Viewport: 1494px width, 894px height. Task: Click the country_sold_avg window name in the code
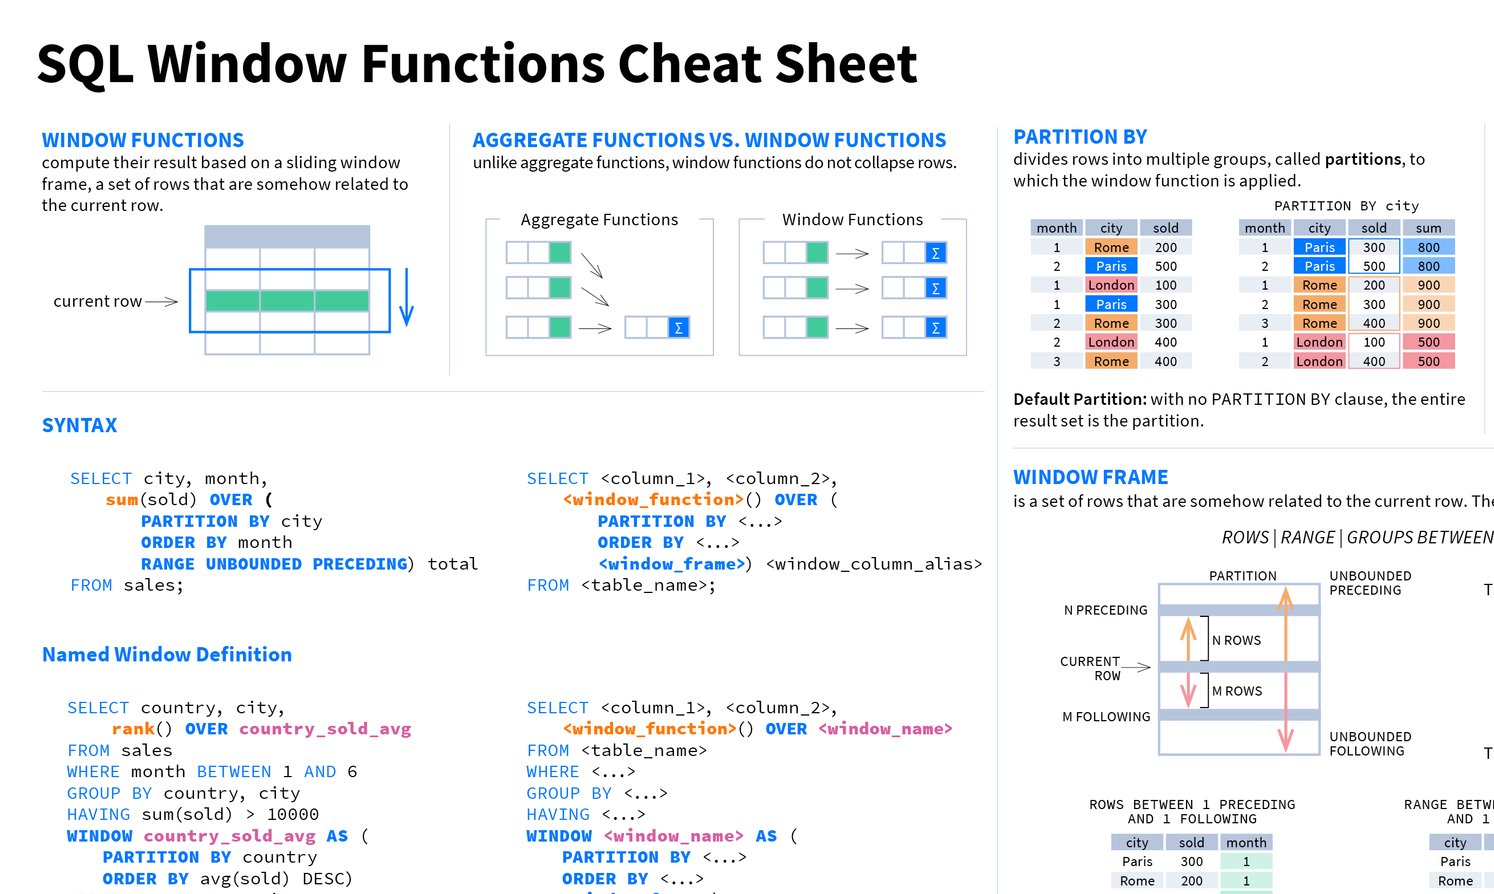[325, 729]
